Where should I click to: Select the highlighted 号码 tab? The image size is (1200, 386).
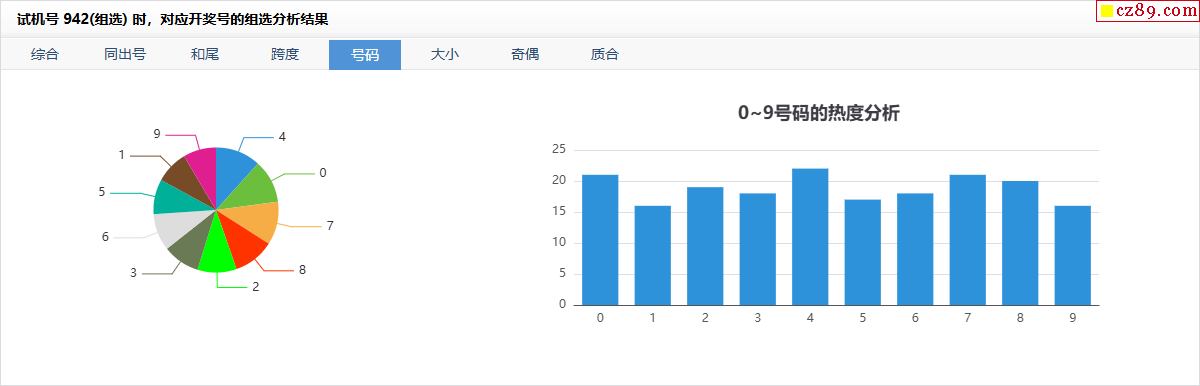click(365, 55)
